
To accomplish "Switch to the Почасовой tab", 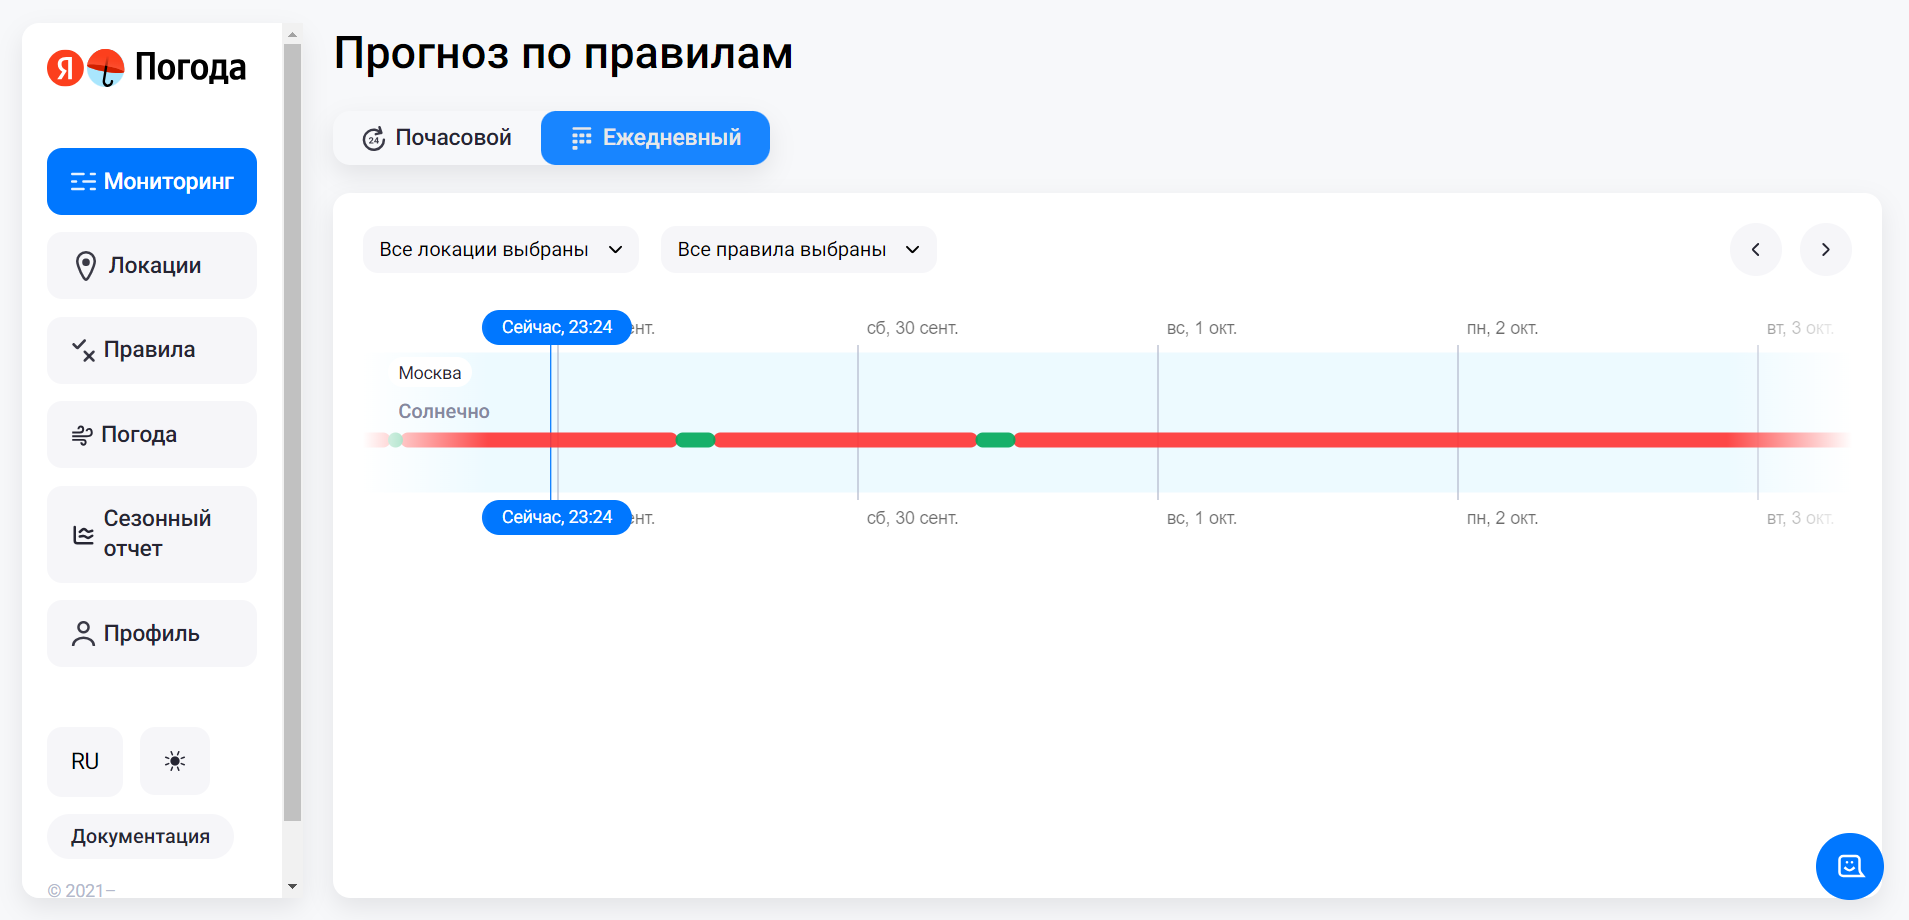I will 437,138.
